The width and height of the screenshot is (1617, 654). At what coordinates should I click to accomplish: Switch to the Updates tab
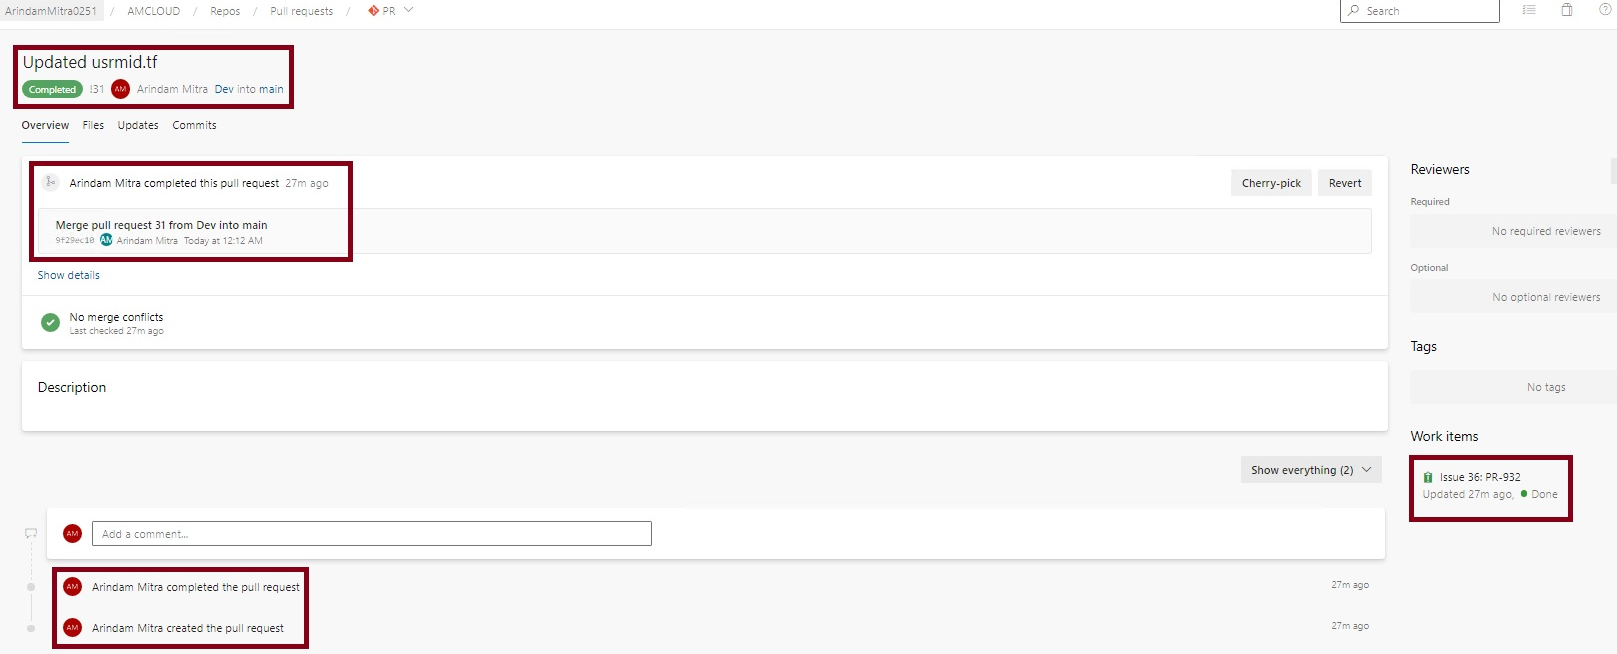(x=138, y=125)
